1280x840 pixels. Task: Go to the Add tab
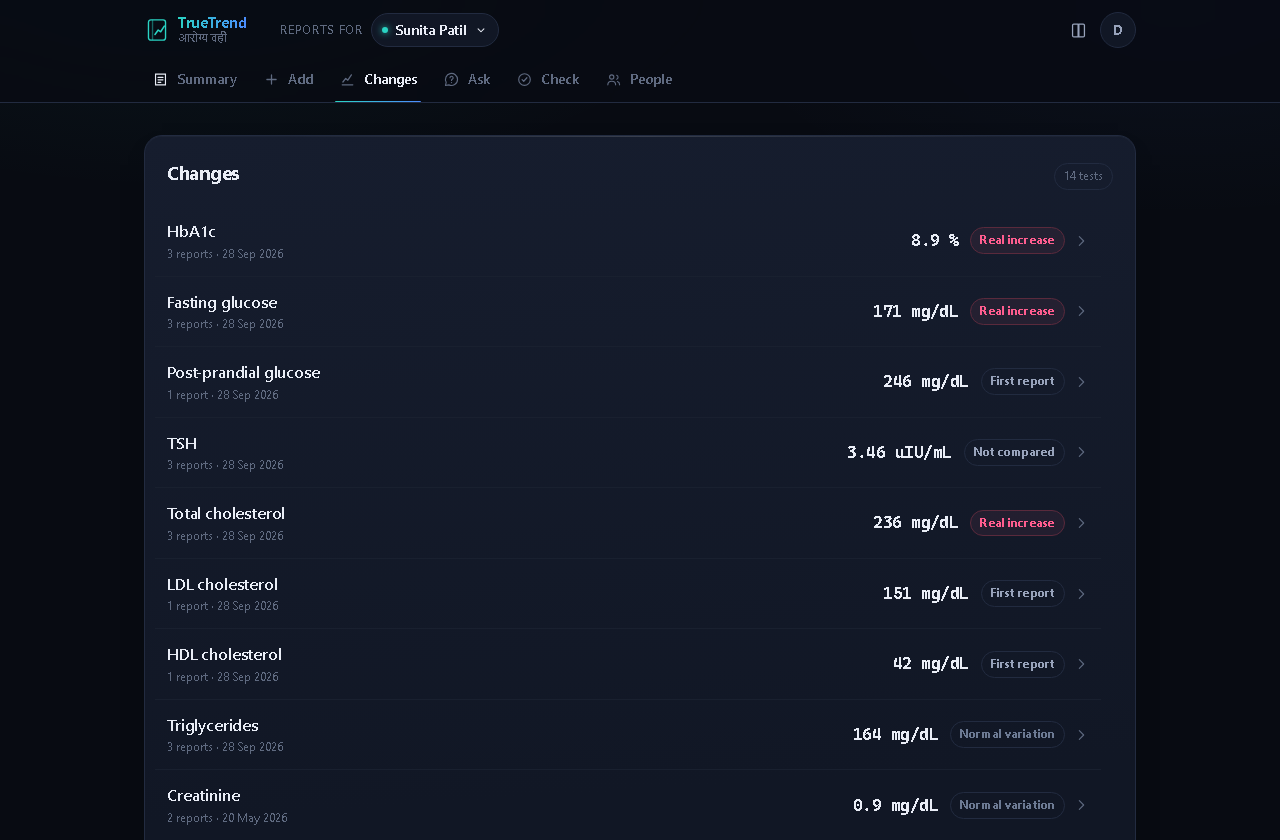click(289, 80)
